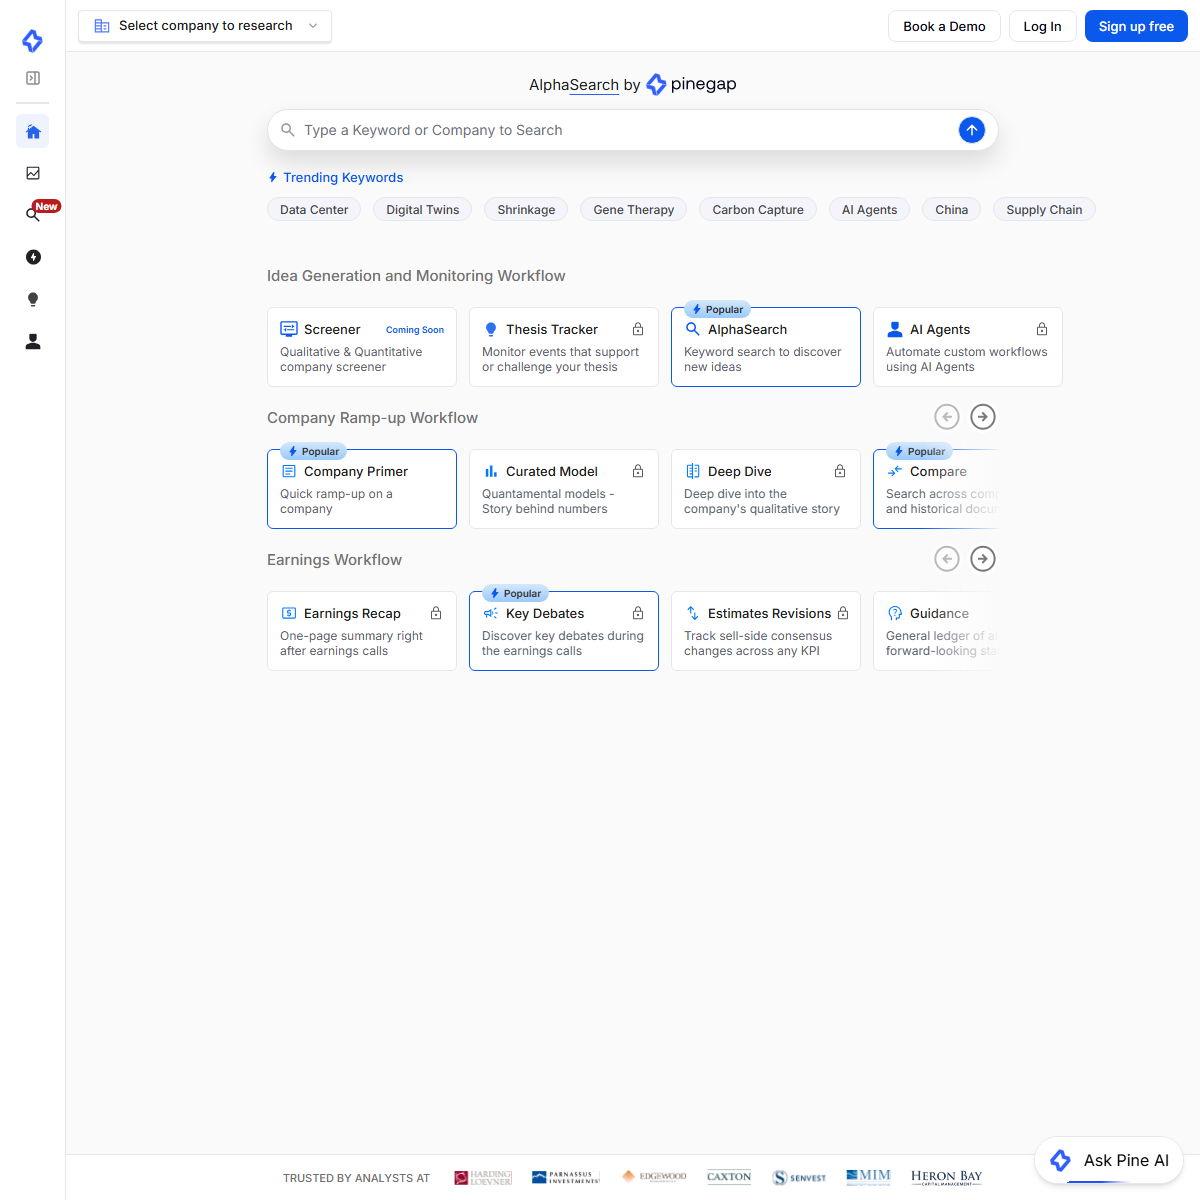Screen dimensions: 1200x1200
Task: Select Shrinkage trending keyword
Action: (x=526, y=209)
